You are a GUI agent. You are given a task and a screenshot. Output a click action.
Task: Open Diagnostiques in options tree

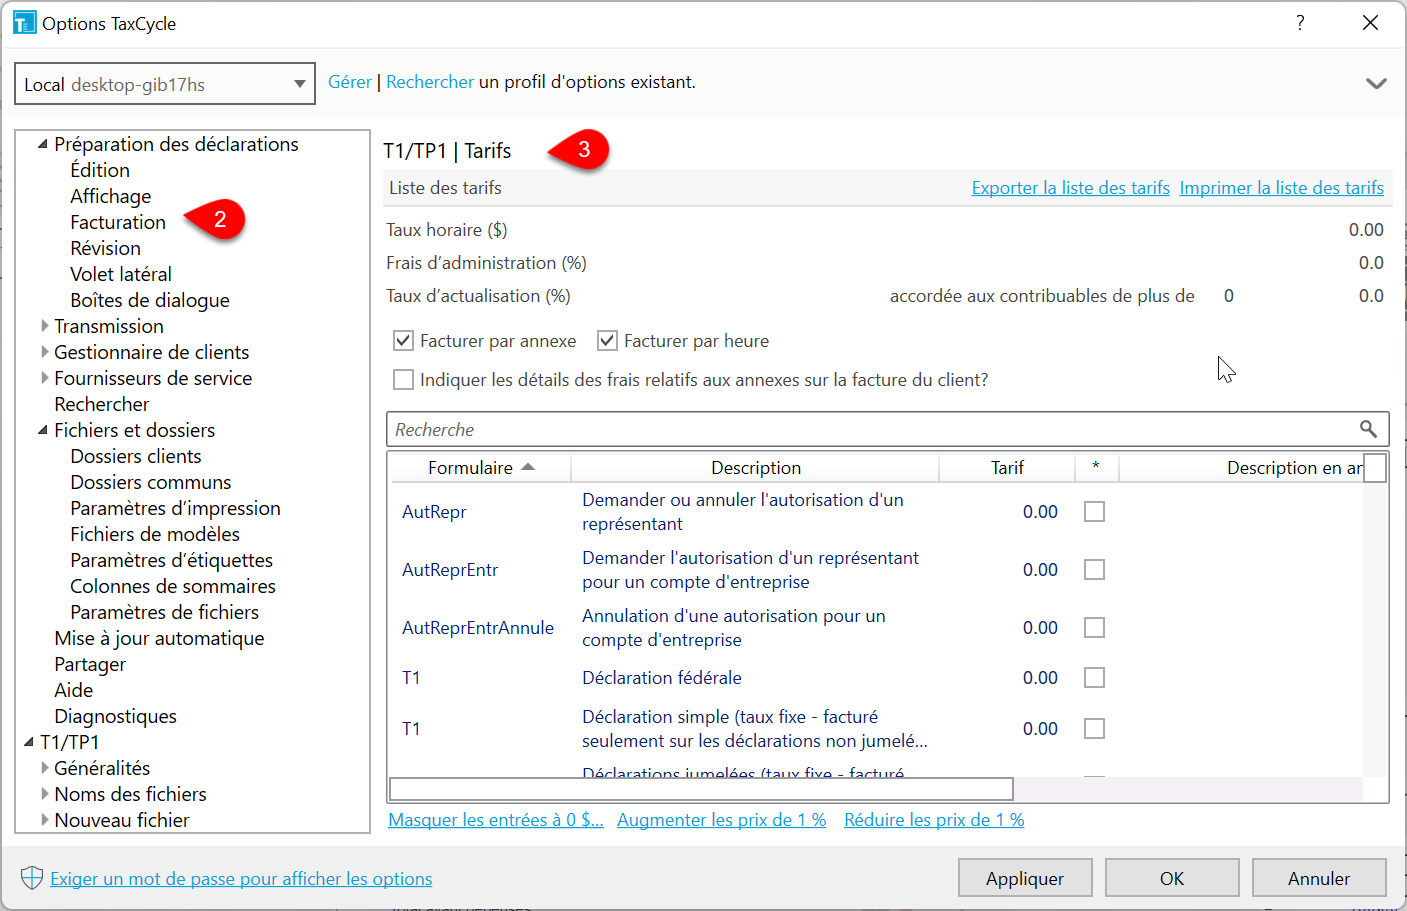pyautogui.click(x=115, y=716)
